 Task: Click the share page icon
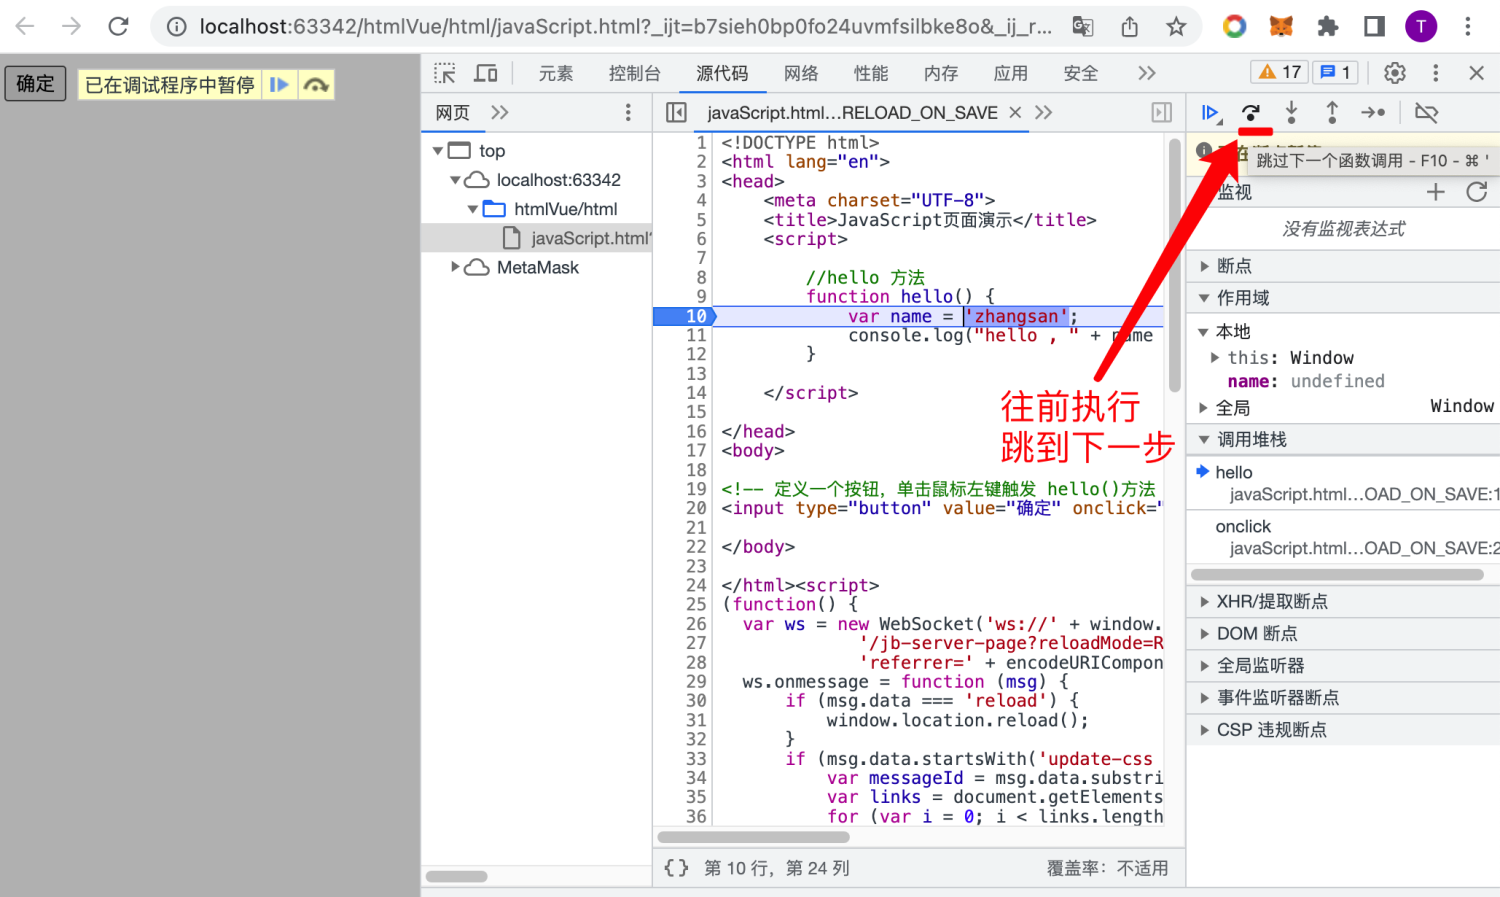click(1130, 27)
